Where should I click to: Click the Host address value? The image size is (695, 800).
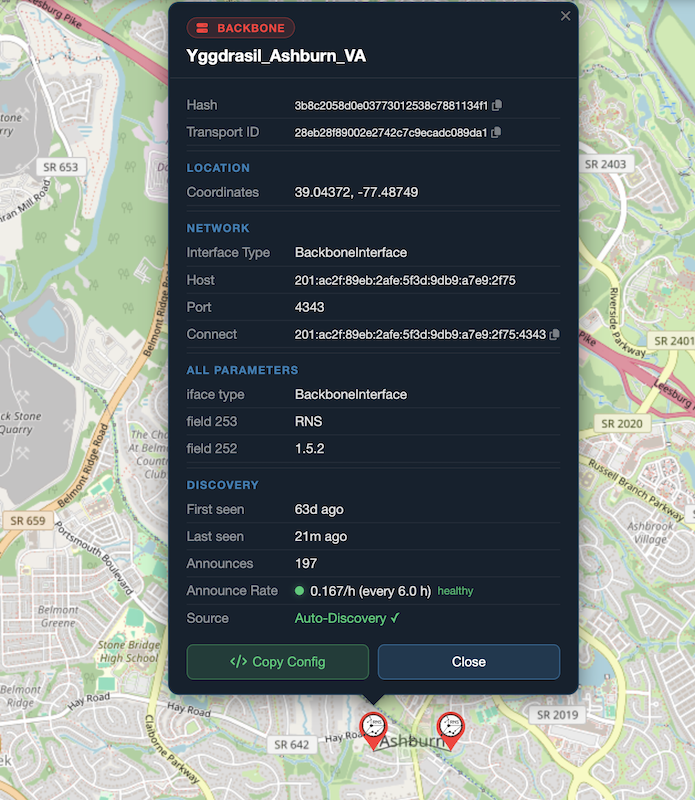[x=405, y=281]
